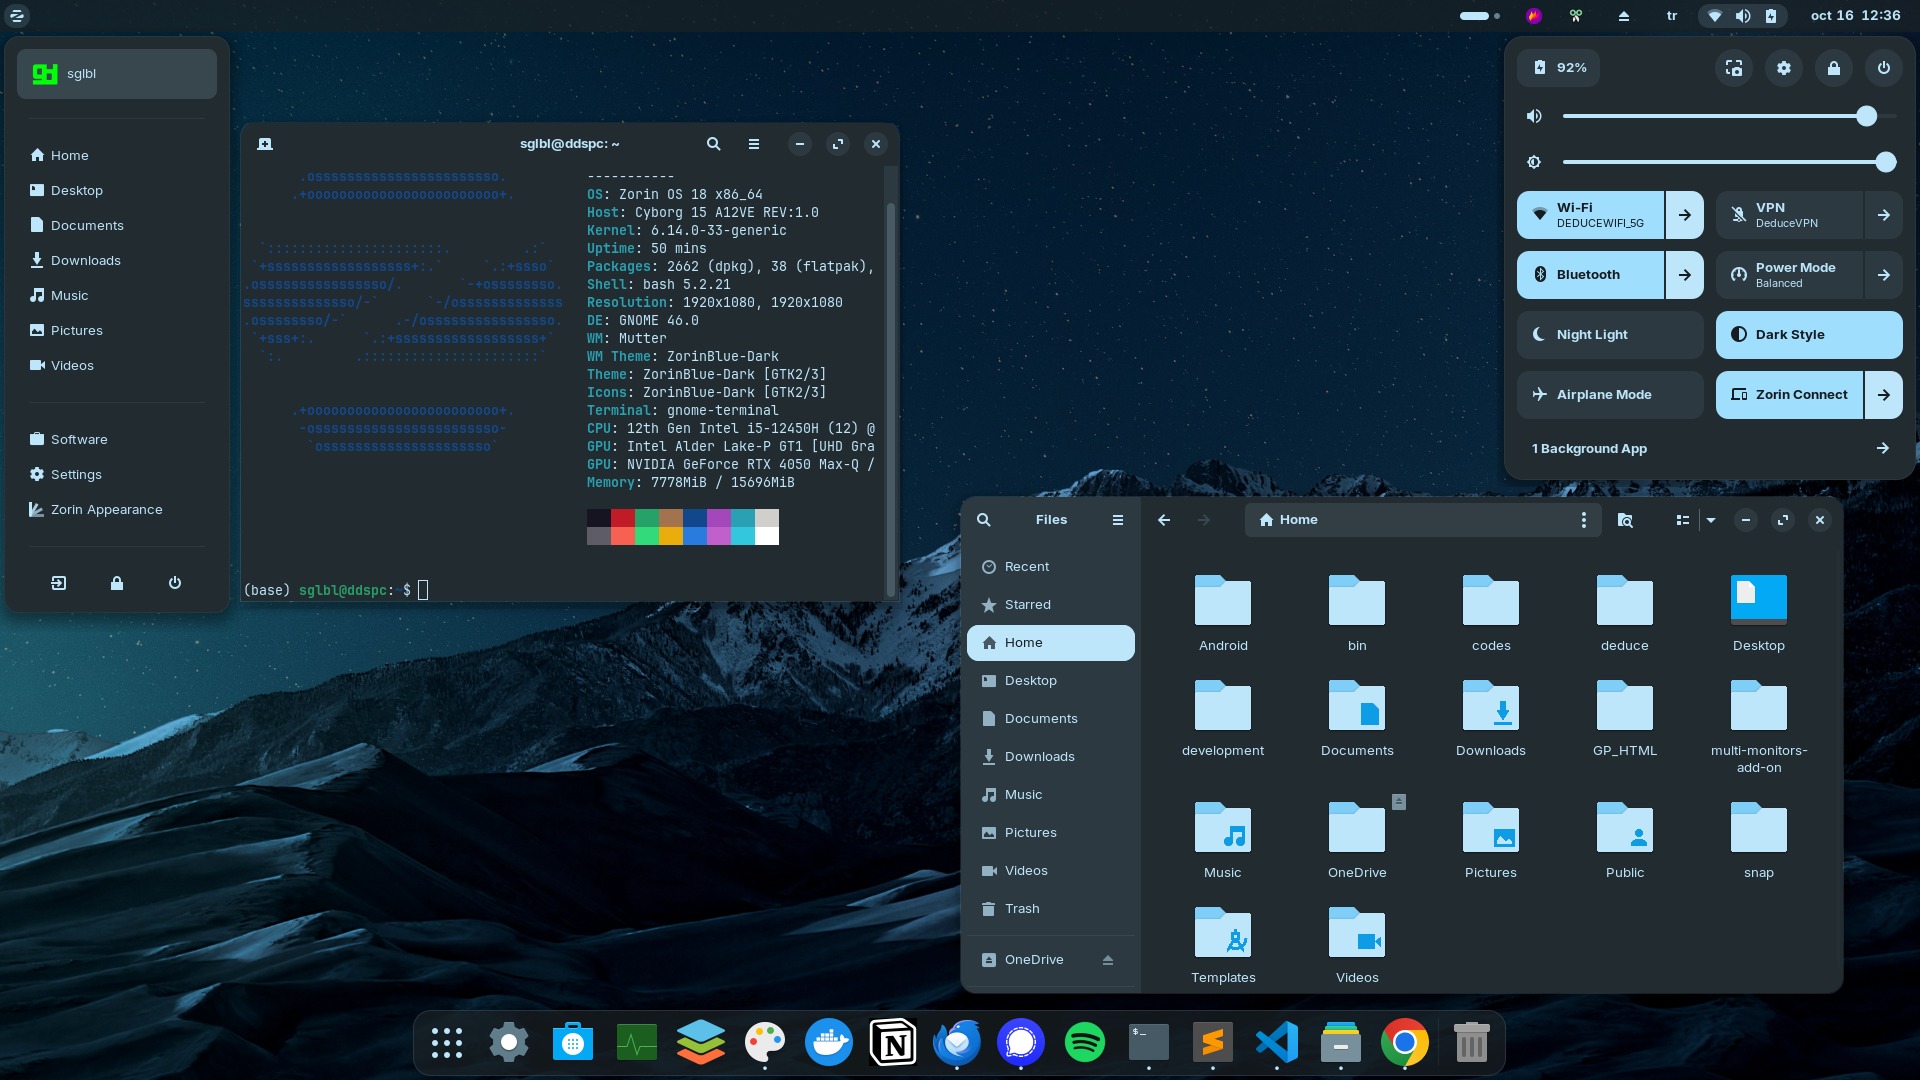The width and height of the screenshot is (1920, 1080).
Task: Click Software in the start menu
Action: pos(117,440)
